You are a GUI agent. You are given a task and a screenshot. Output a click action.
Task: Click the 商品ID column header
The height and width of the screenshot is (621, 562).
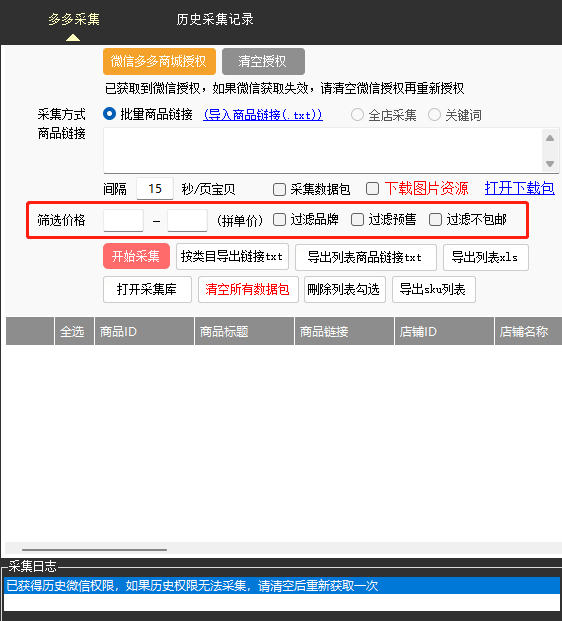(x=145, y=331)
